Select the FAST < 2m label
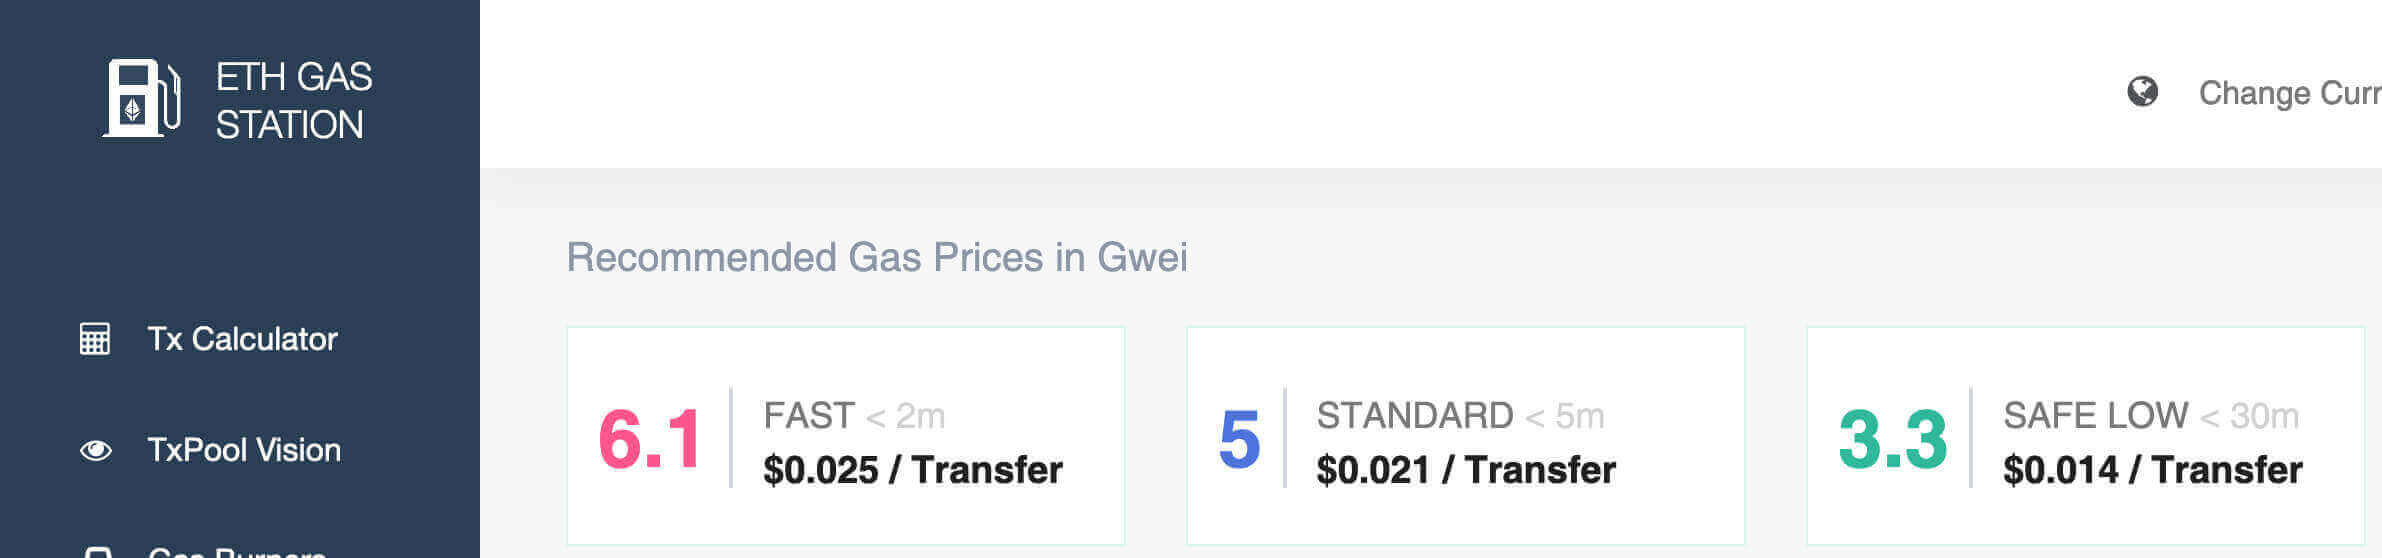Screen dimensions: 2382x558 coord(854,415)
